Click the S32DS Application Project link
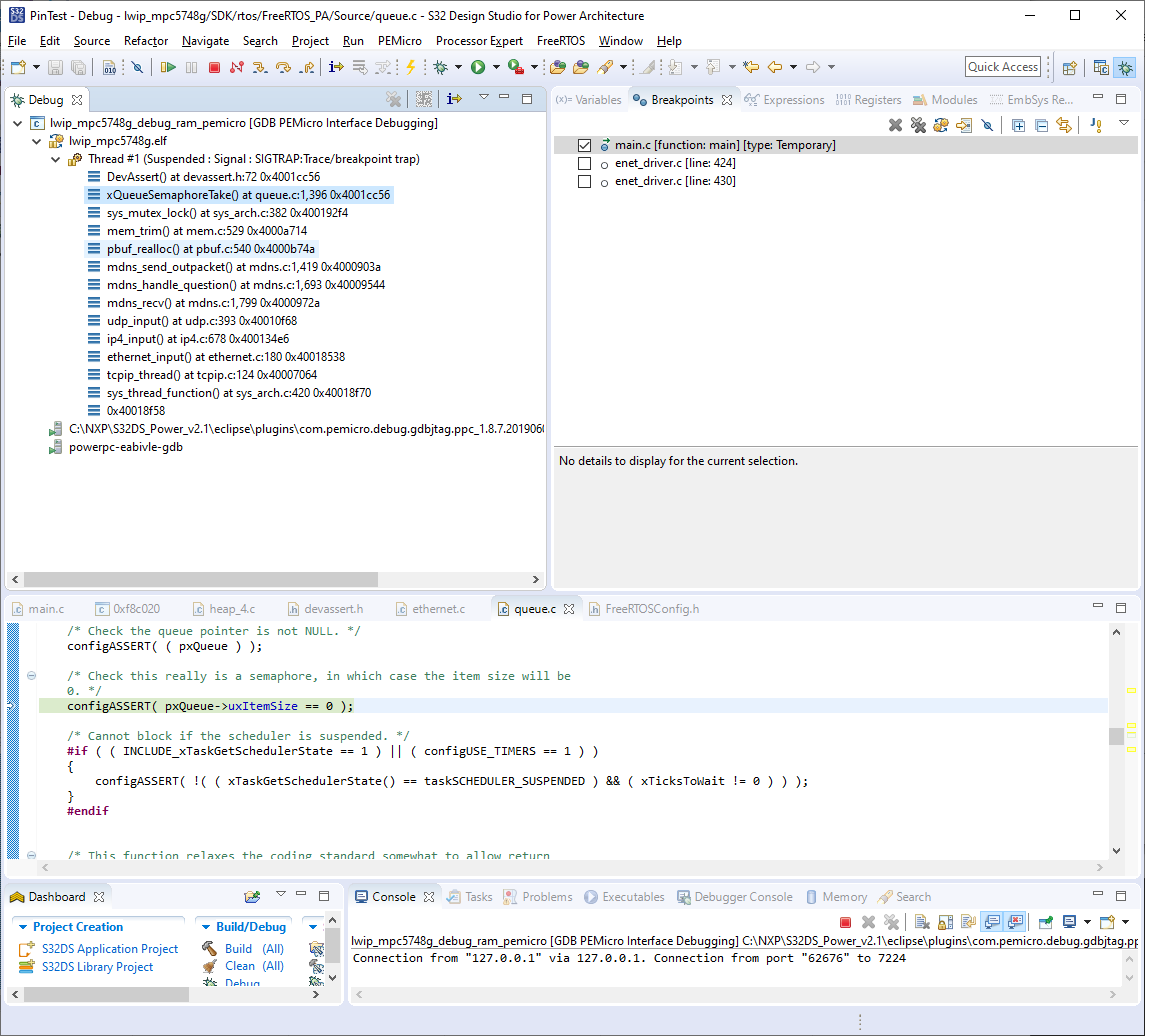Screen dimensions: 1152x1036 (110, 949)
